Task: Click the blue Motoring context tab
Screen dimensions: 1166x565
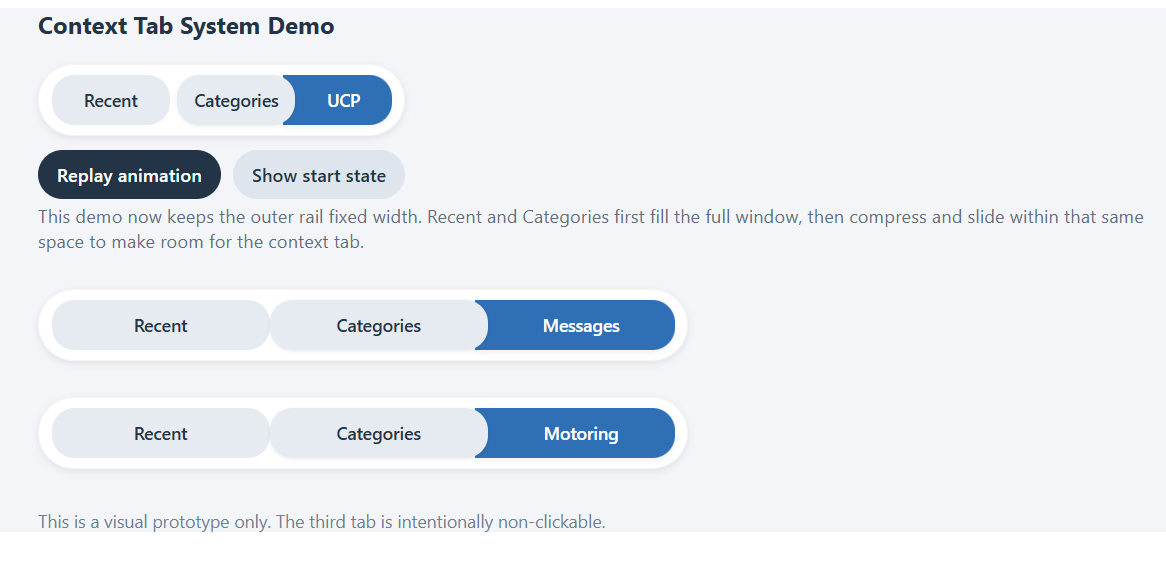Action: [580, 434]
